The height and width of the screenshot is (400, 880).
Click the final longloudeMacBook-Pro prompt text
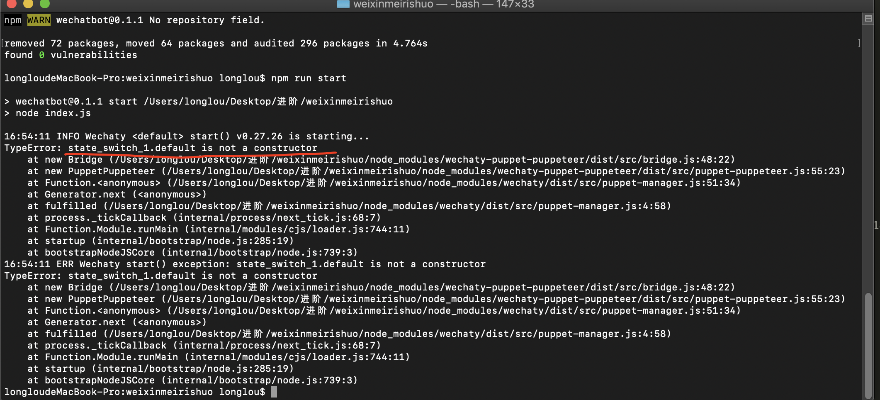coord(134,392)
